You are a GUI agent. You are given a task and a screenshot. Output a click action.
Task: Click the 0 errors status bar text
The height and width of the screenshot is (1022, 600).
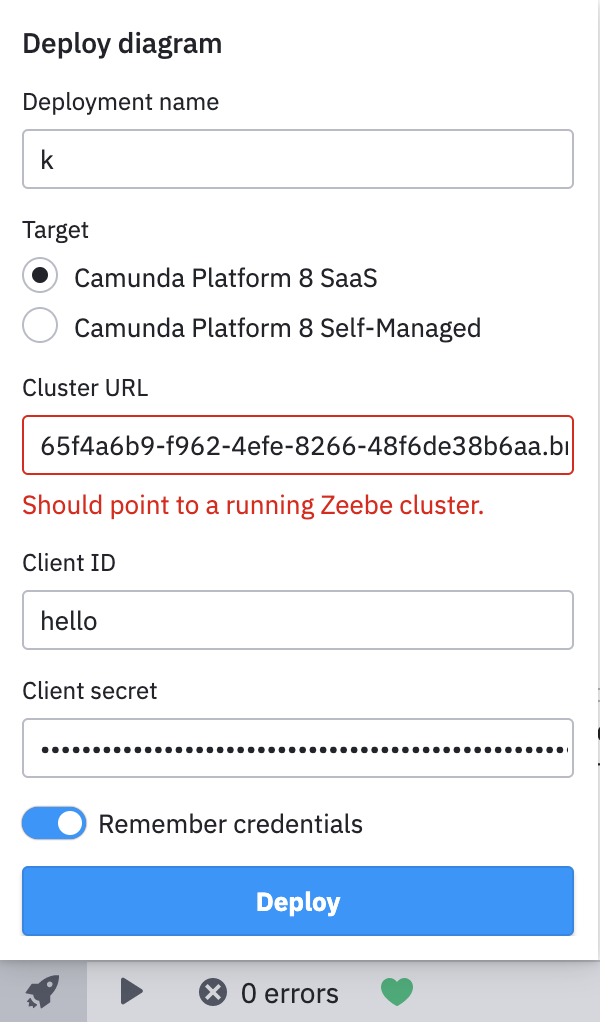(x=290, y=991)
